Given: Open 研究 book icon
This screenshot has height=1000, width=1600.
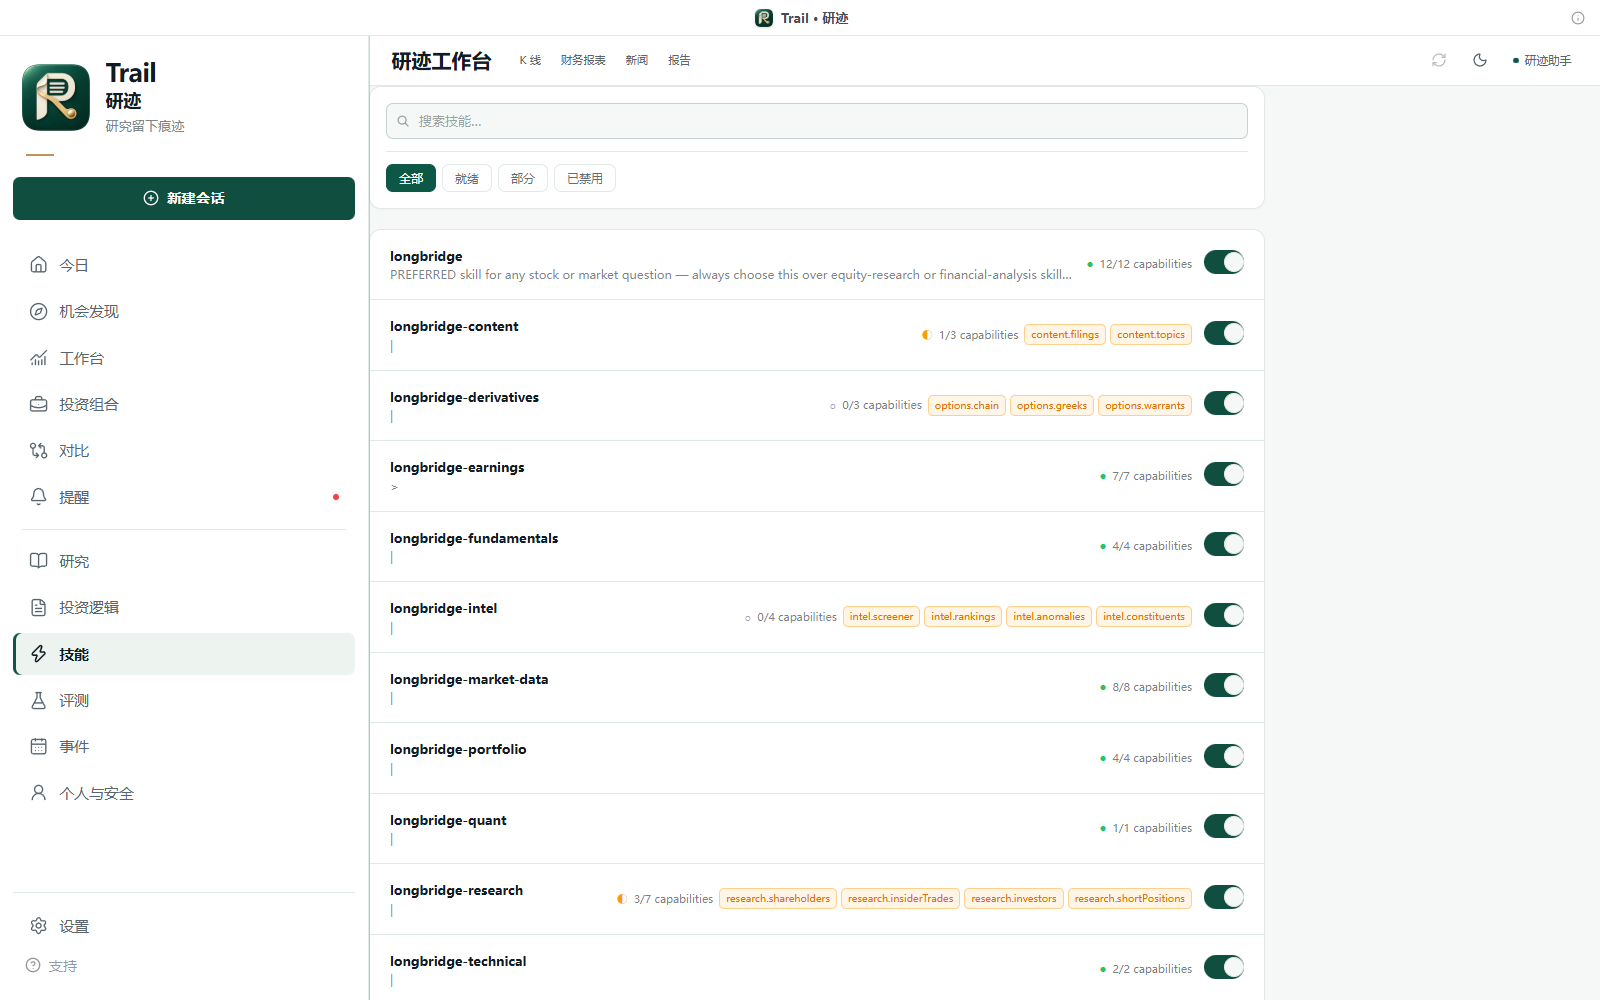Looking at the screenshot, I should [39, 561].
